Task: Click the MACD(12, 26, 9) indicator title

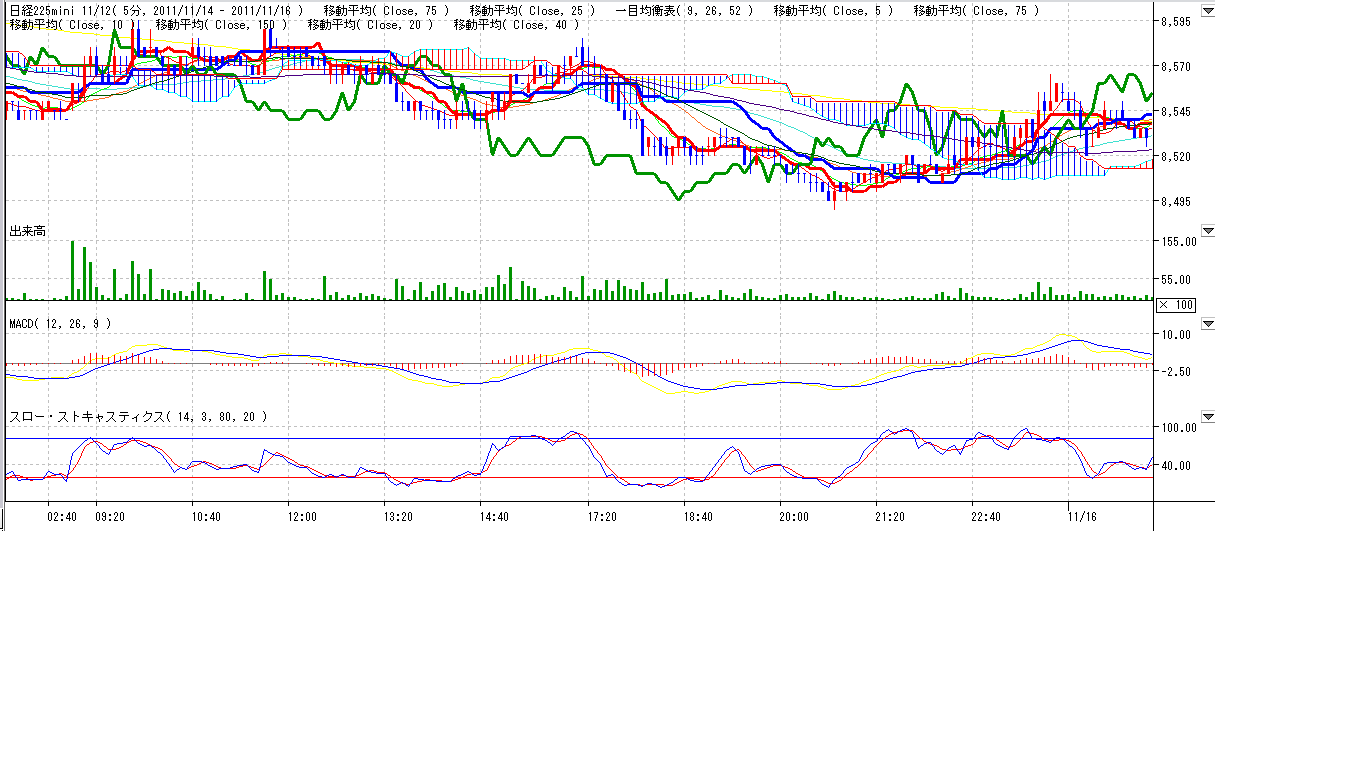Action: 59,324
